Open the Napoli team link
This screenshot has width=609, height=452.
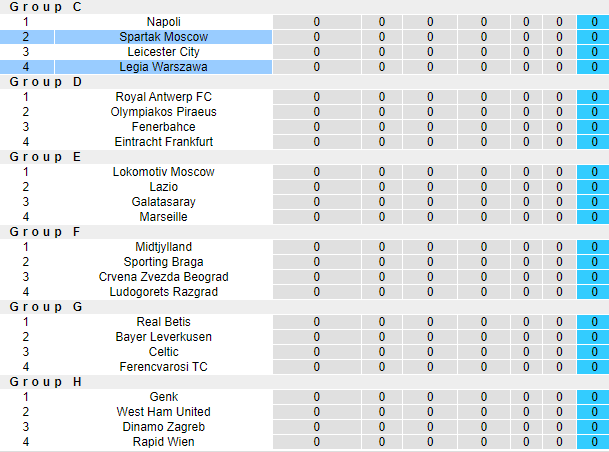pyautogui.click(x=164, y=22)
